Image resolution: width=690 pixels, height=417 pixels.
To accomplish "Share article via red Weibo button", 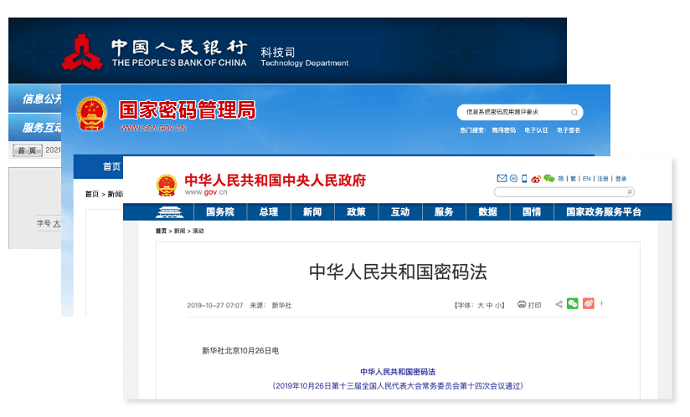I will click(589, 304).
